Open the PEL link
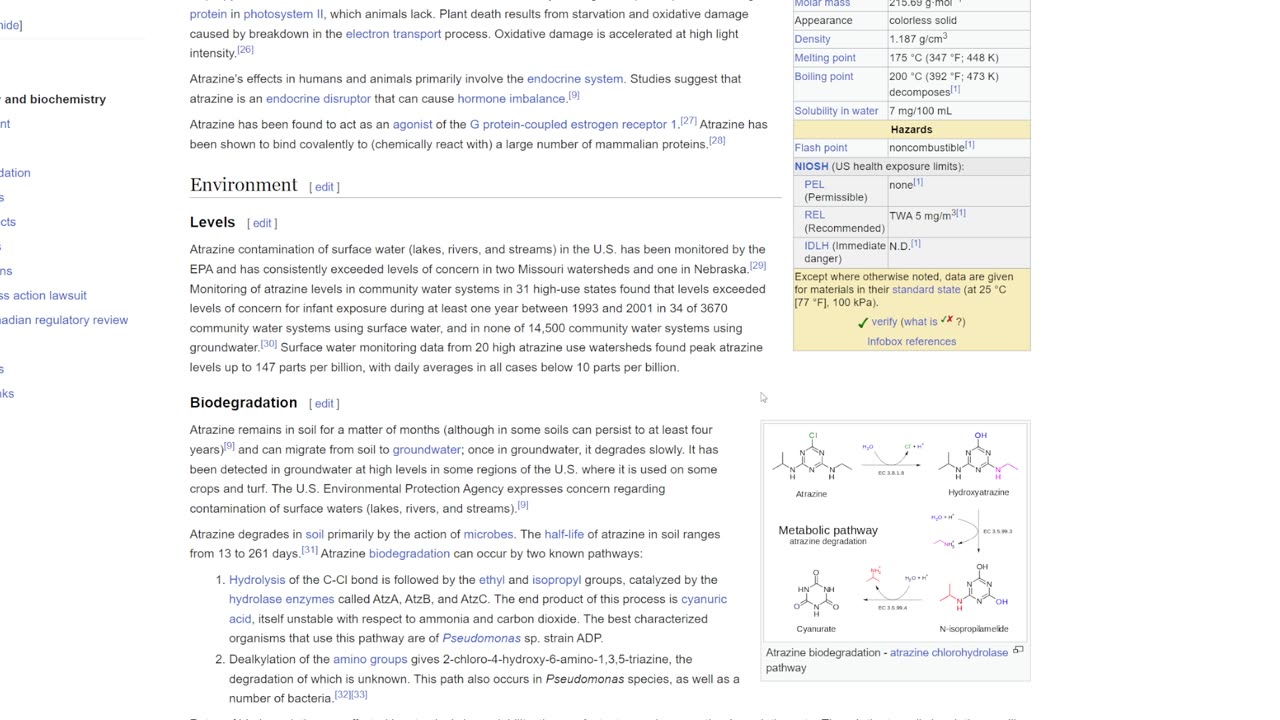This screenshot has height=720, width=1280. pyautogui.click(x=814, y=185)
